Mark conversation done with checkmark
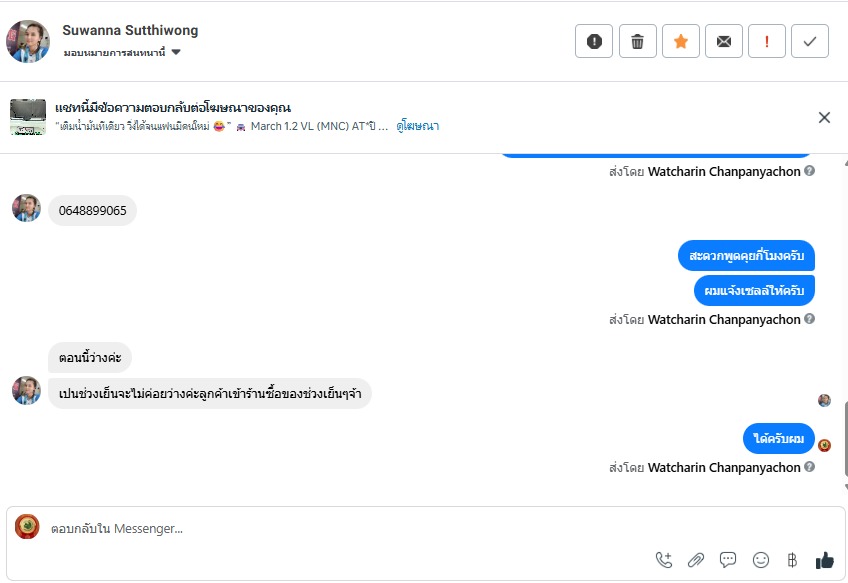The height and width of the screenshot is (583, 848). [810, 41]
